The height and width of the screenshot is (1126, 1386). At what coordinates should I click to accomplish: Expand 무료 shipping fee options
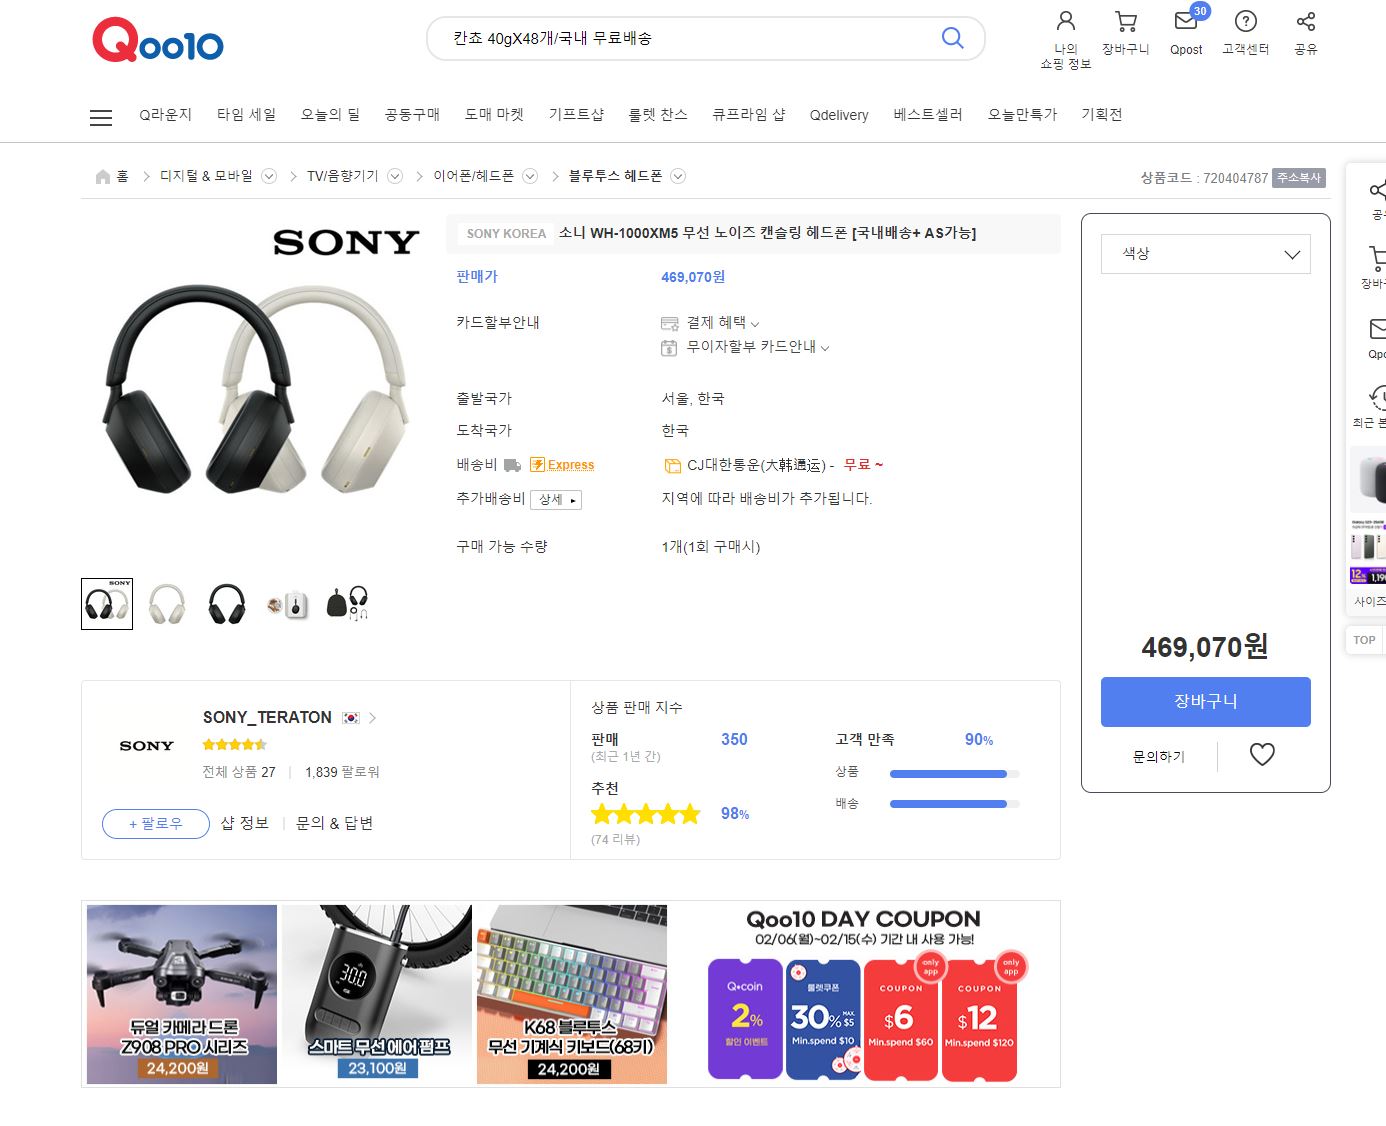click(864, 465)
